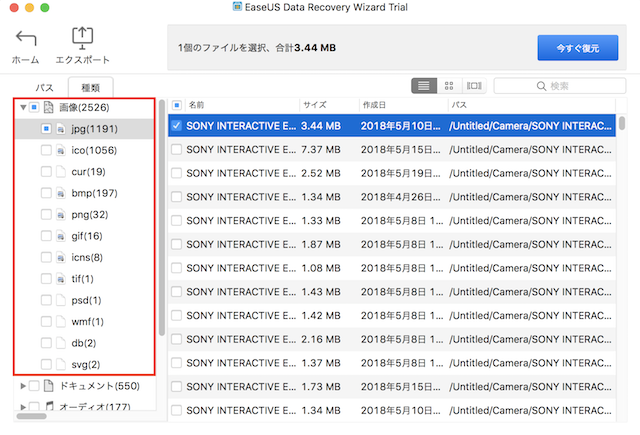Click the file list vertical scrollbar
This screenshot has width=640, height=435.
(622, 123)
